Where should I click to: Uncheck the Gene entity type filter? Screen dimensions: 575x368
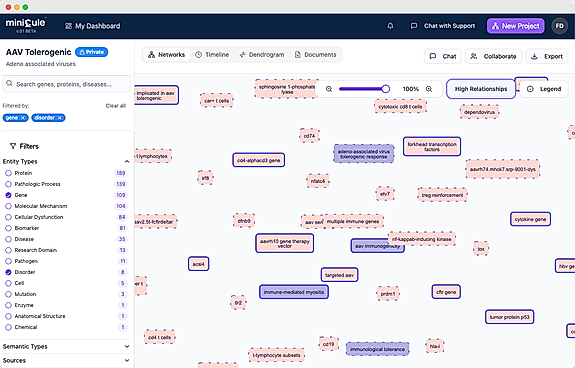point(8,195)
